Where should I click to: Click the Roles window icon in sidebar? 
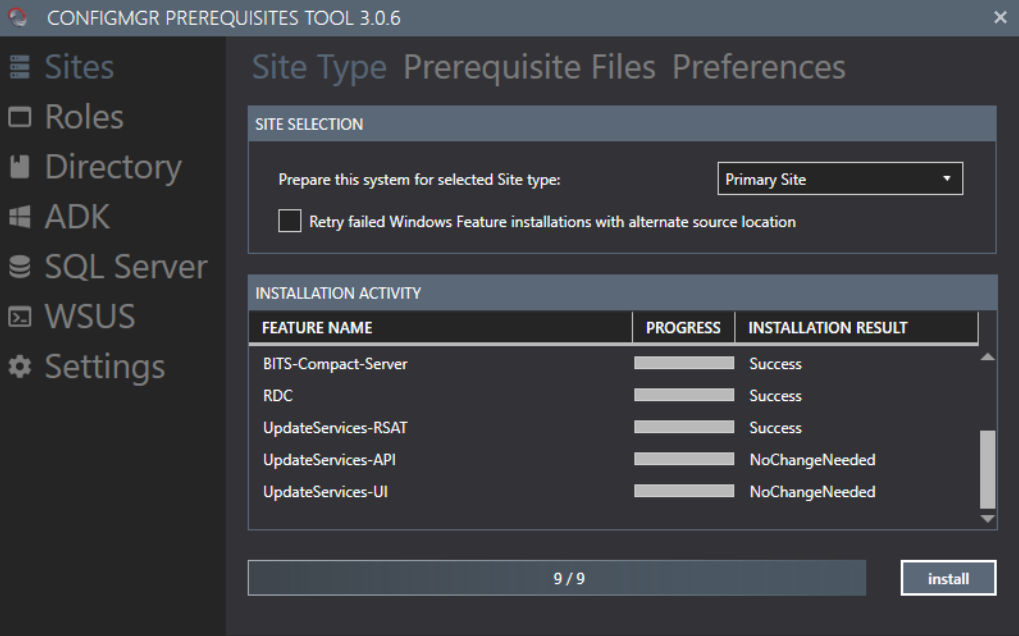19,118
